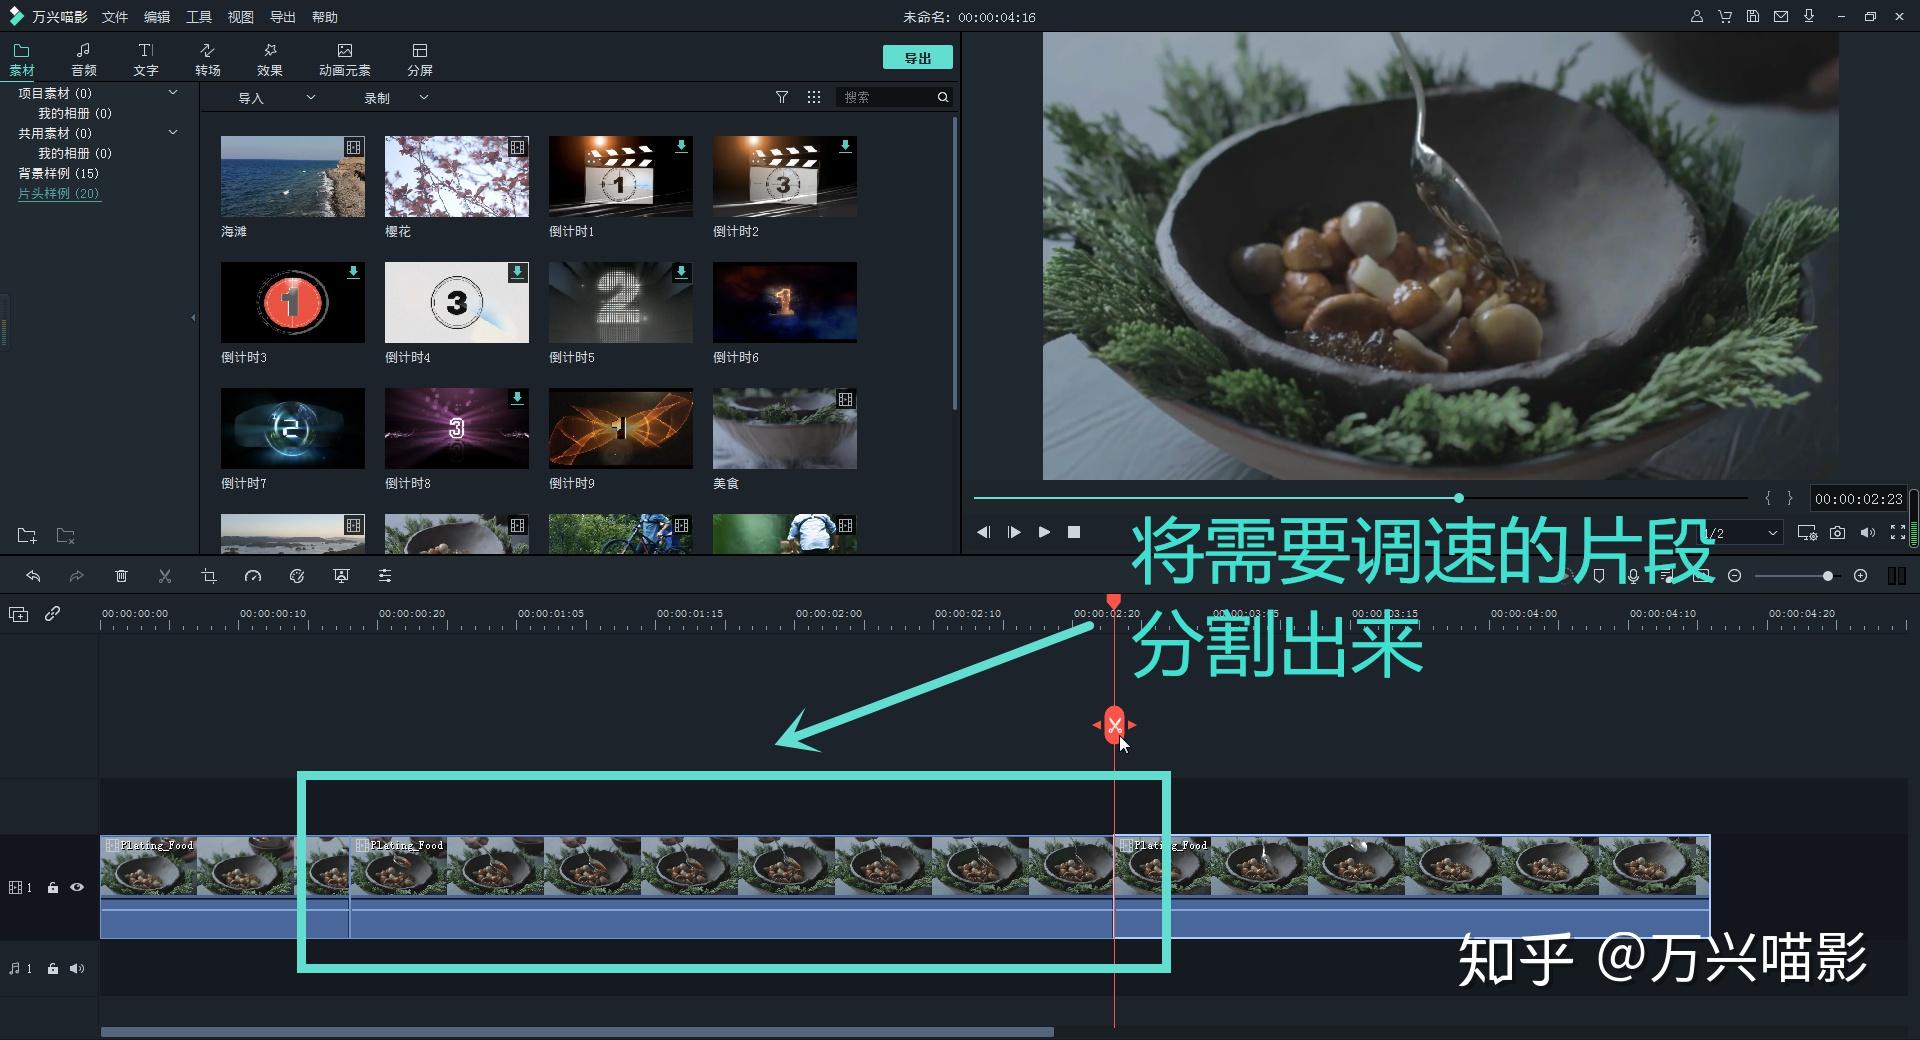
Task: Click the timeline zoom slider handle
Action: click(x=1828, y=576)
